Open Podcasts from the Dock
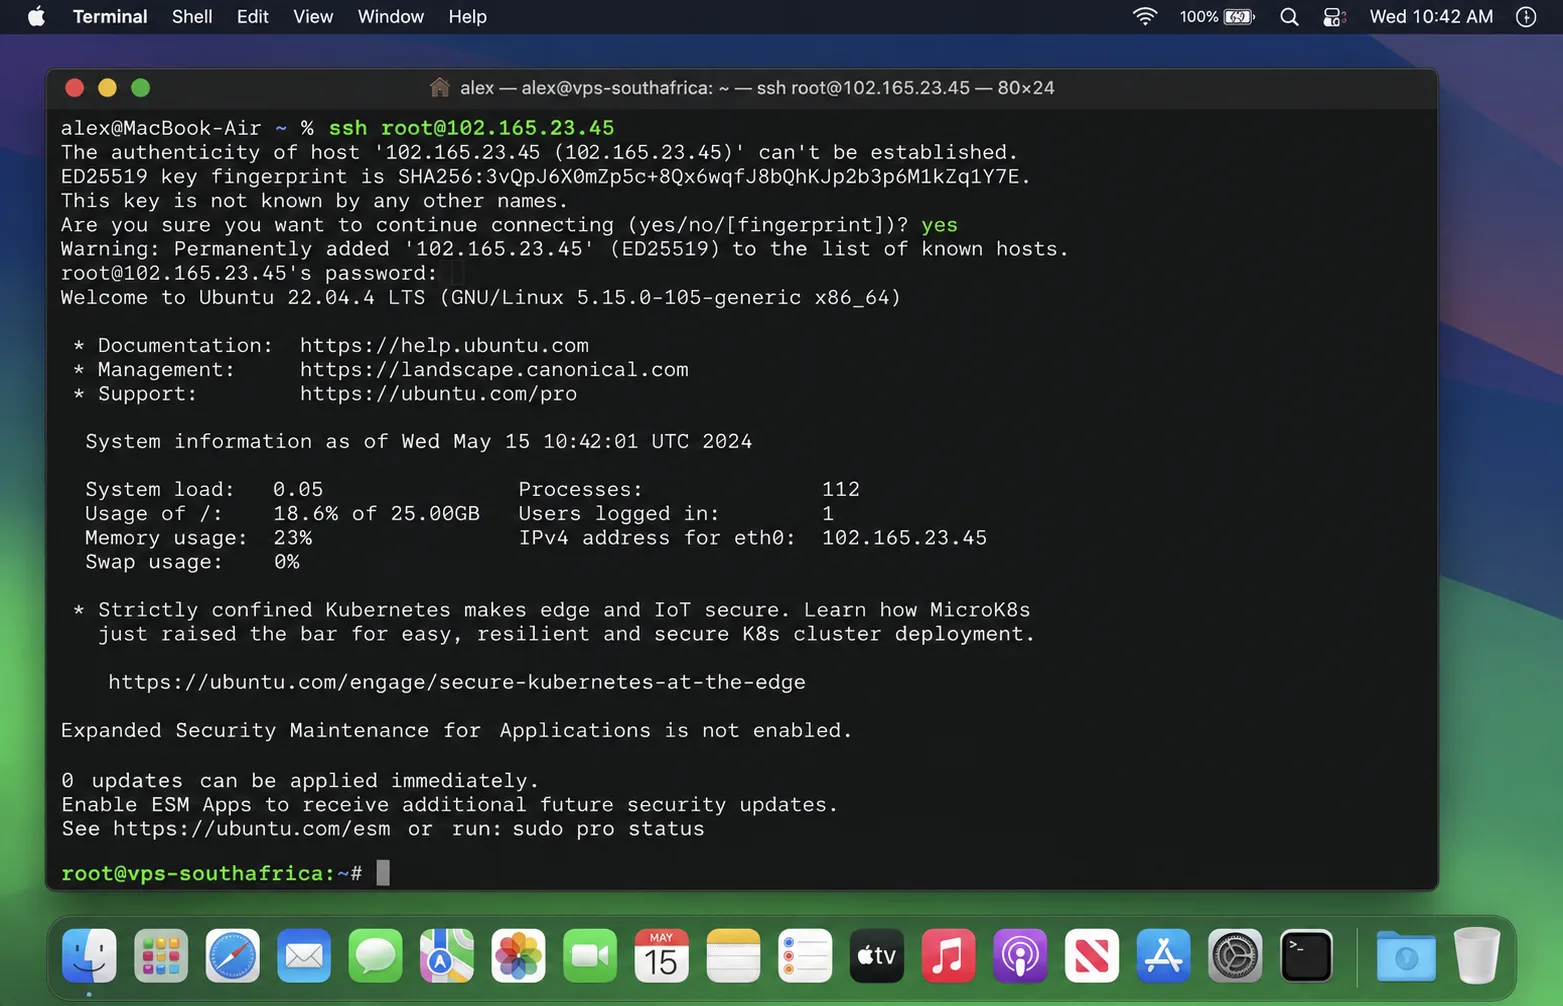Screen dimensions: 1563x1006 (1019, 956)
